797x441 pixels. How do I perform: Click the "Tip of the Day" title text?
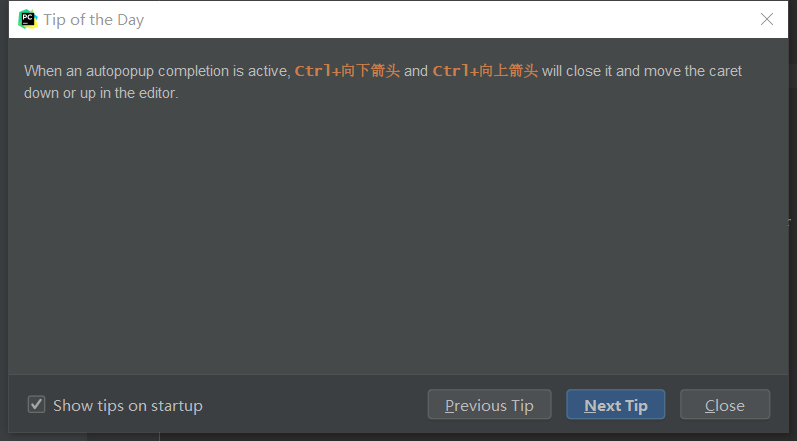[x=94, y=19]
